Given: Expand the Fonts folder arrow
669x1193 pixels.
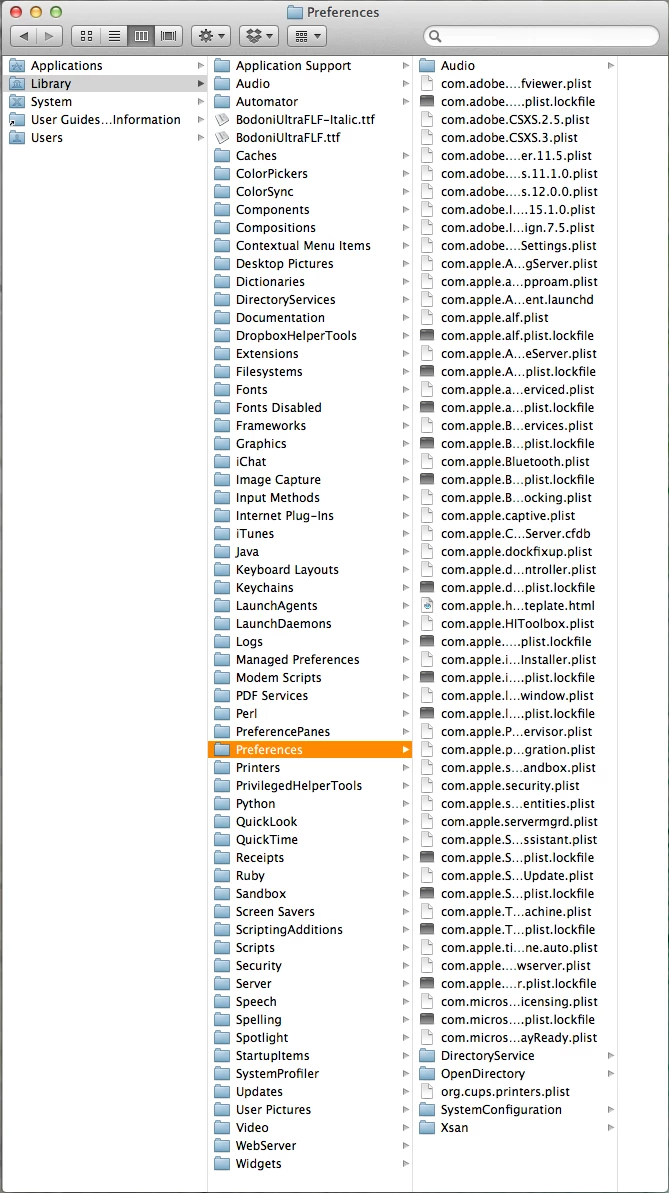Looking at the screenshot, I should [406, 390].
